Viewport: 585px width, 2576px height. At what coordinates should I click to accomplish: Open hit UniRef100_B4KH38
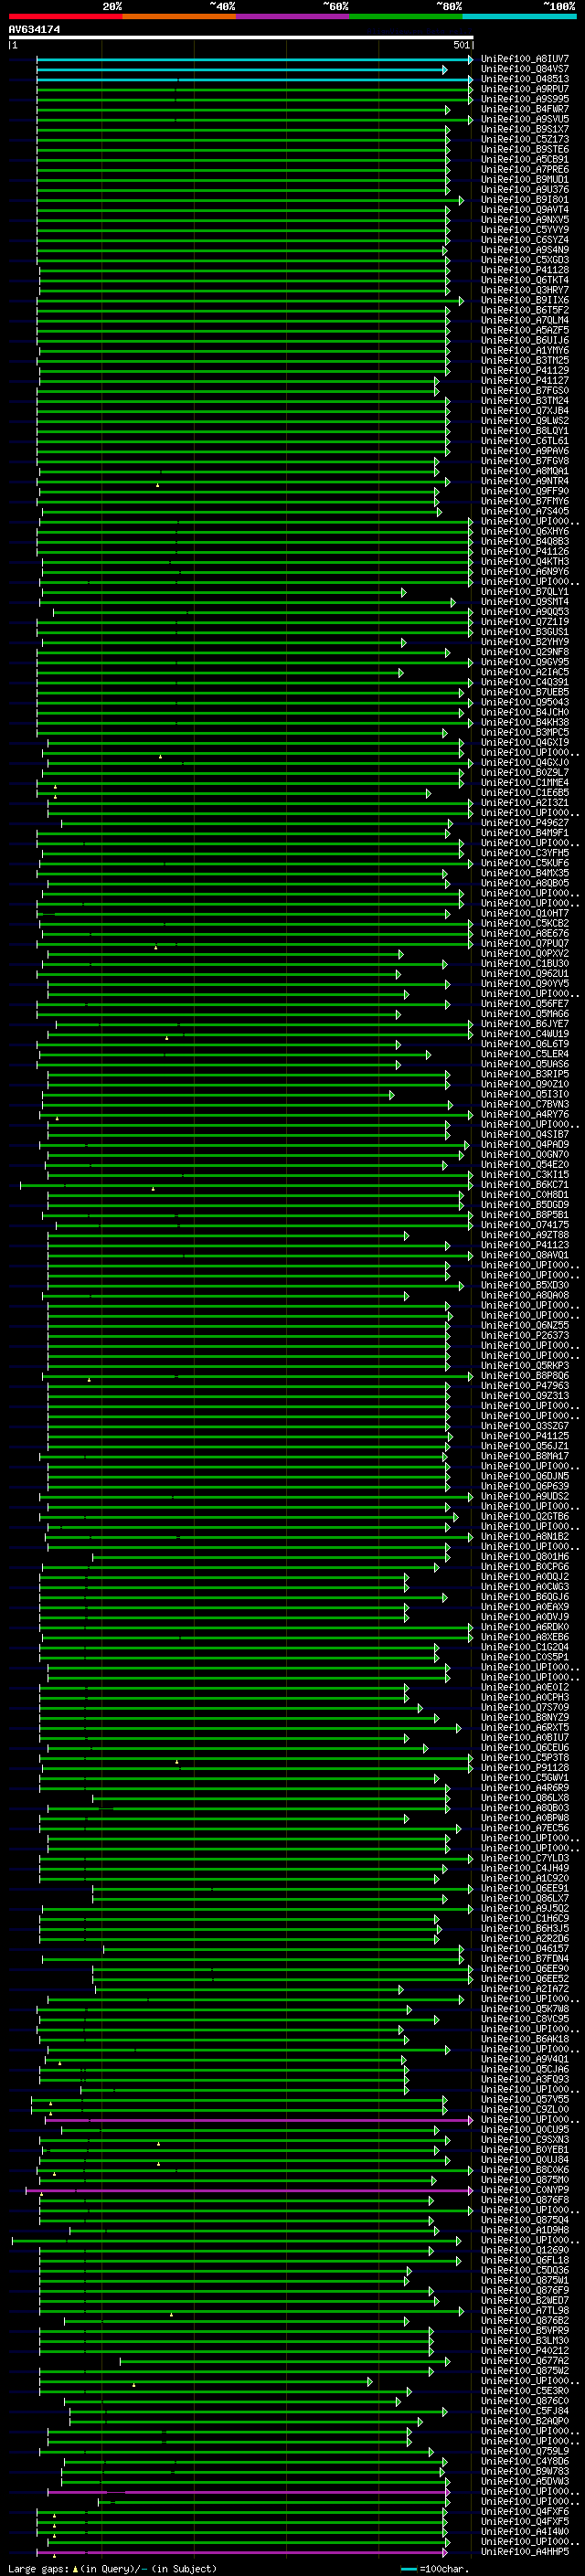[x=524, y=722]
